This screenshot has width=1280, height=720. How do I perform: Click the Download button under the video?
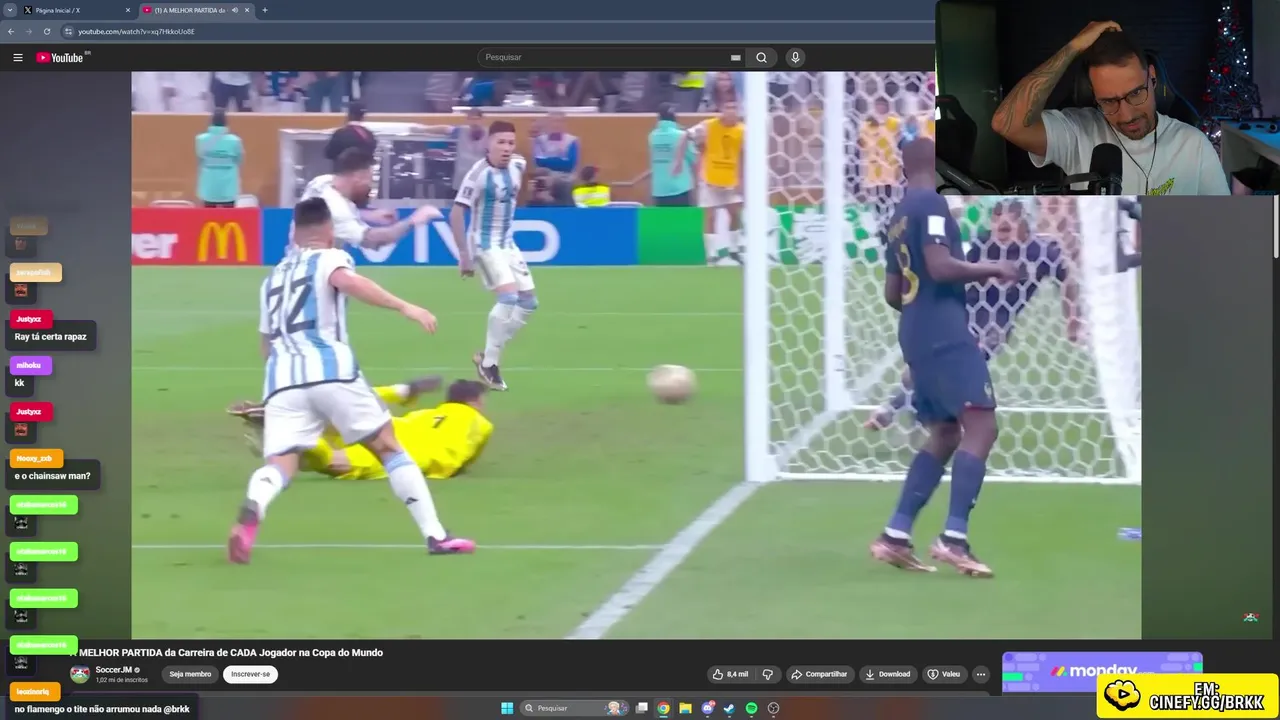887,674
